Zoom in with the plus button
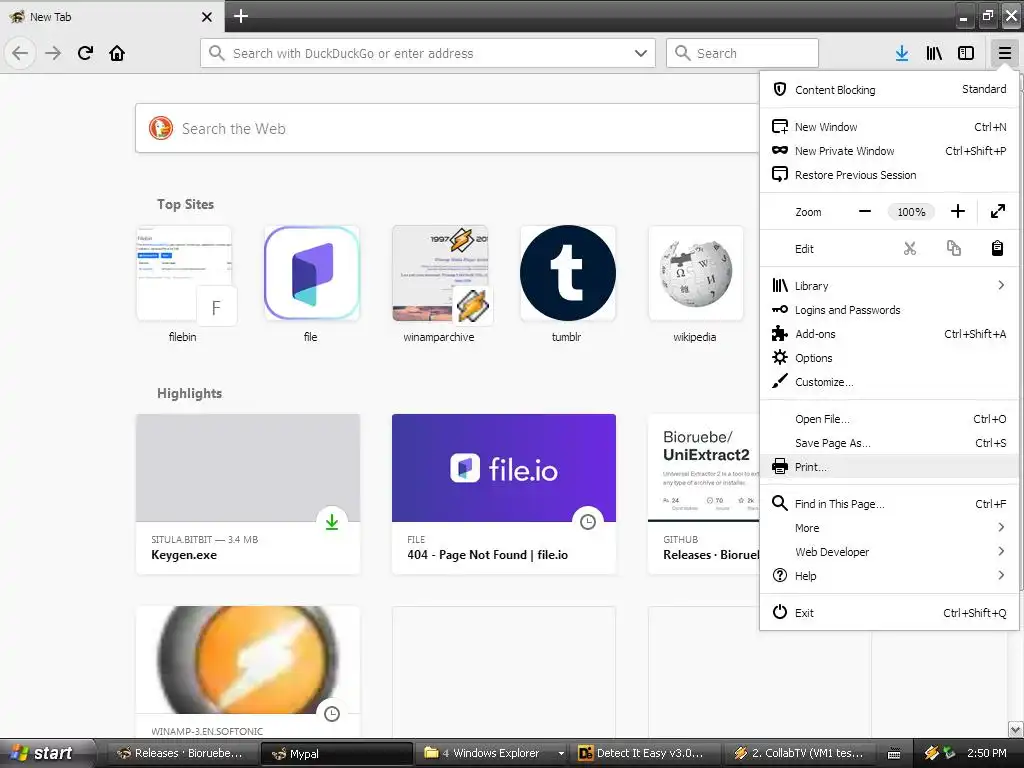 pos(957,212)
